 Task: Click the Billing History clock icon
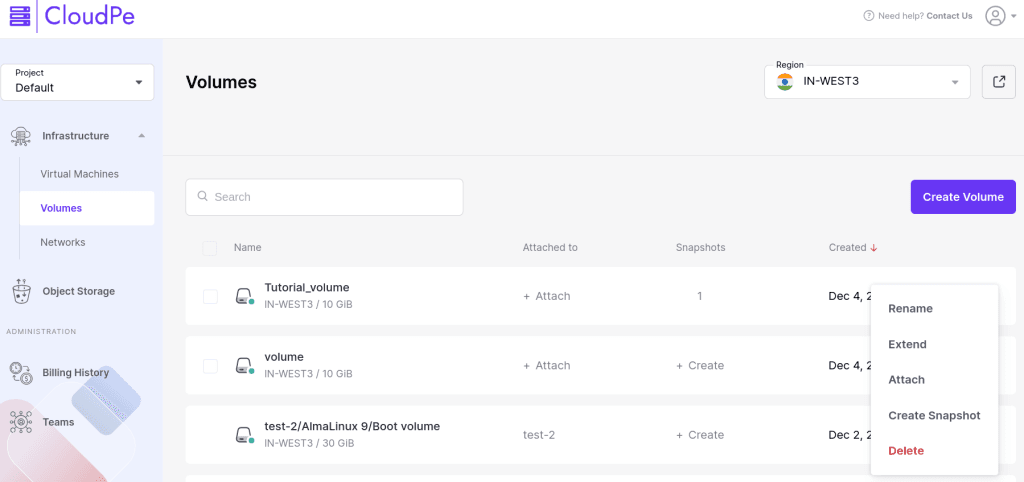22,373
